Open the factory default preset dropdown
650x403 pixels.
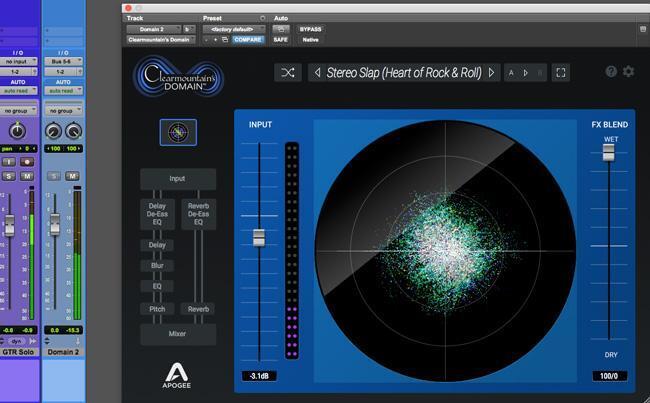(234, 29)
